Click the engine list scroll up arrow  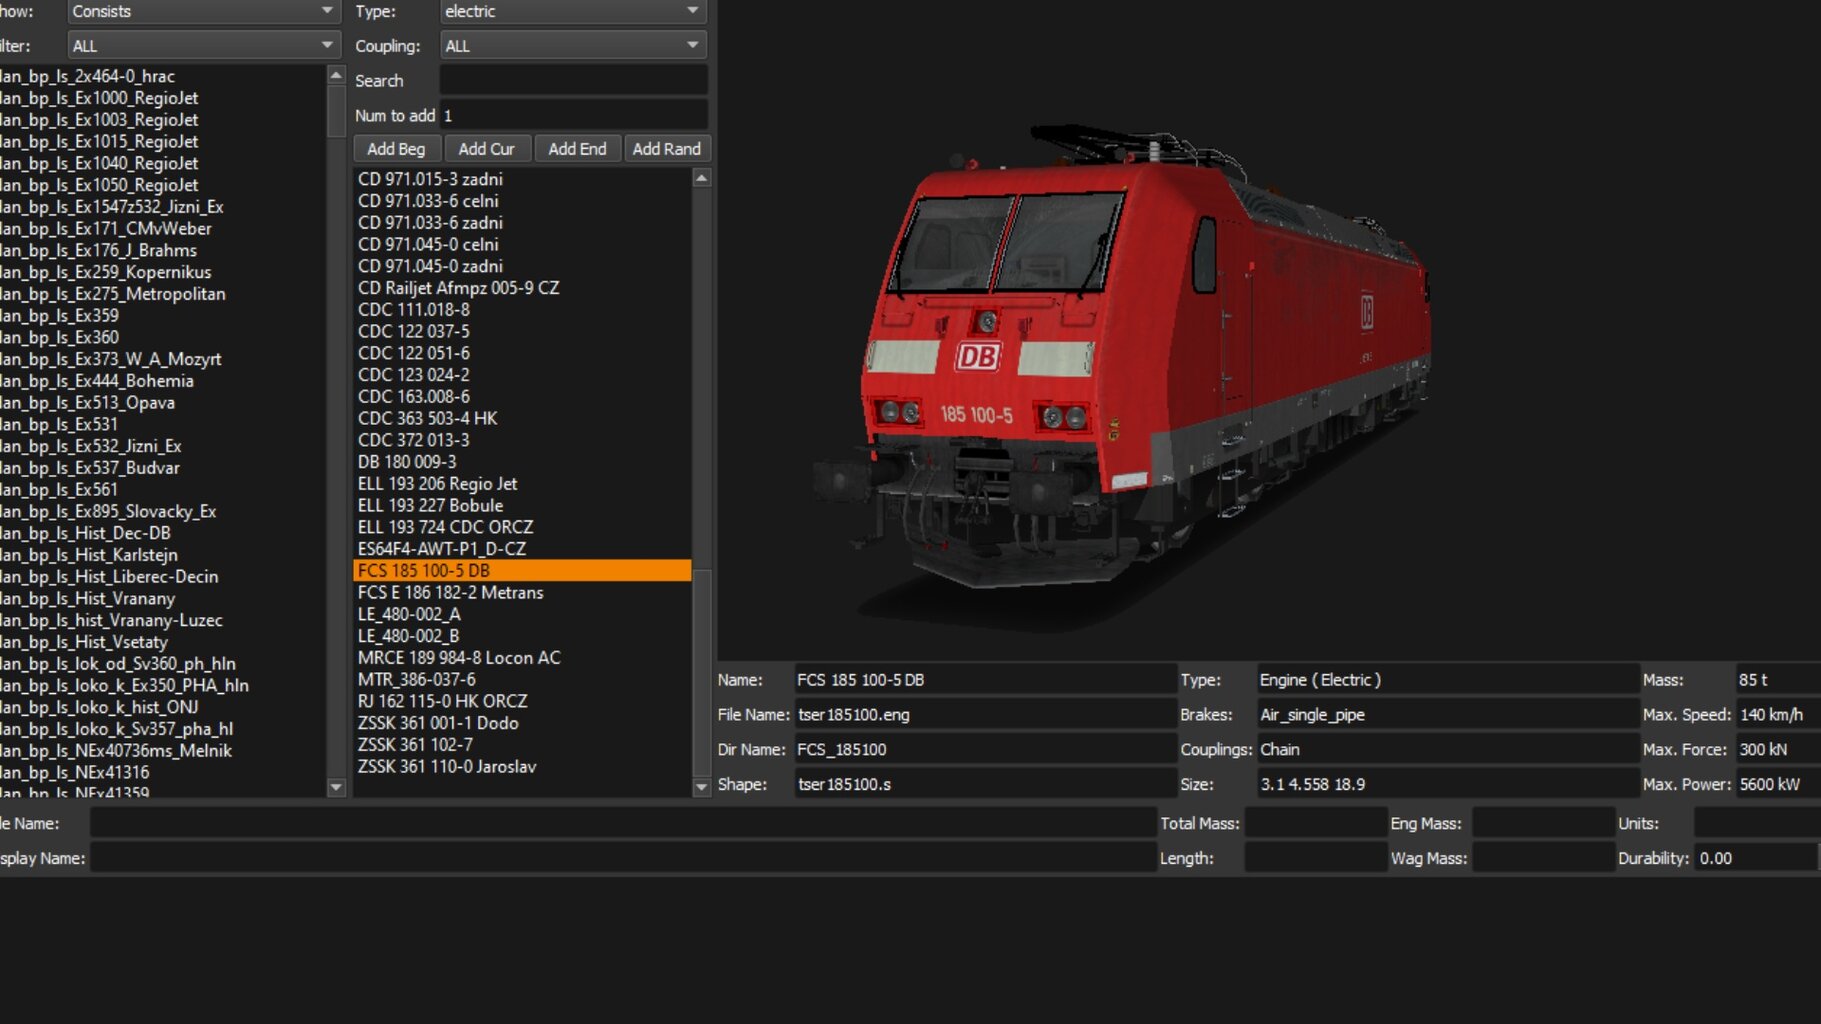point(701,178)
